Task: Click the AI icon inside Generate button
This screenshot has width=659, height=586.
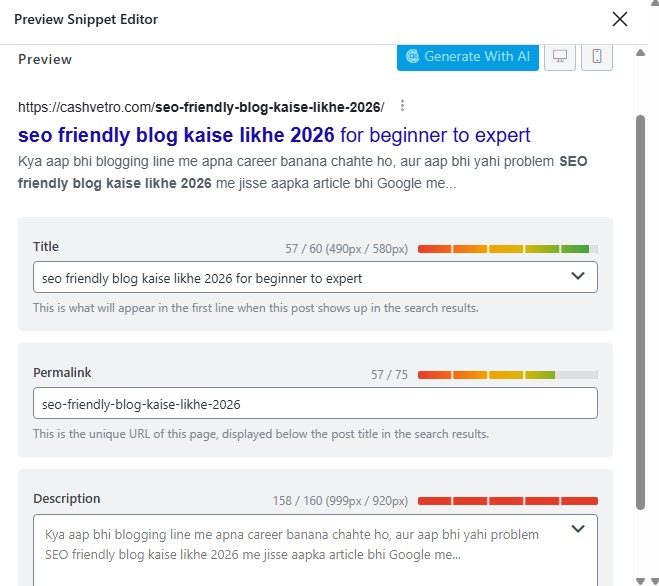Action: point(413,57)
